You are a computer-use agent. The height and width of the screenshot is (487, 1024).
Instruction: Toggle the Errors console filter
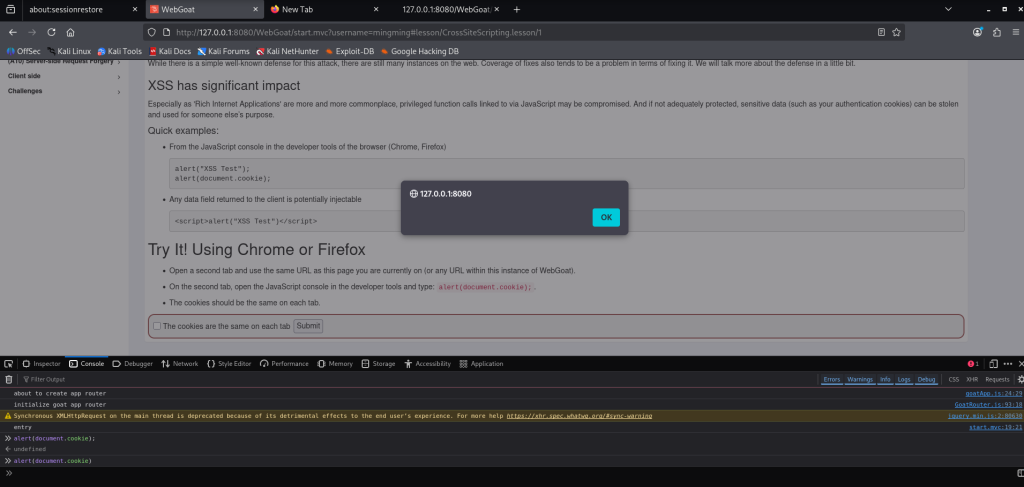[832, 379]
